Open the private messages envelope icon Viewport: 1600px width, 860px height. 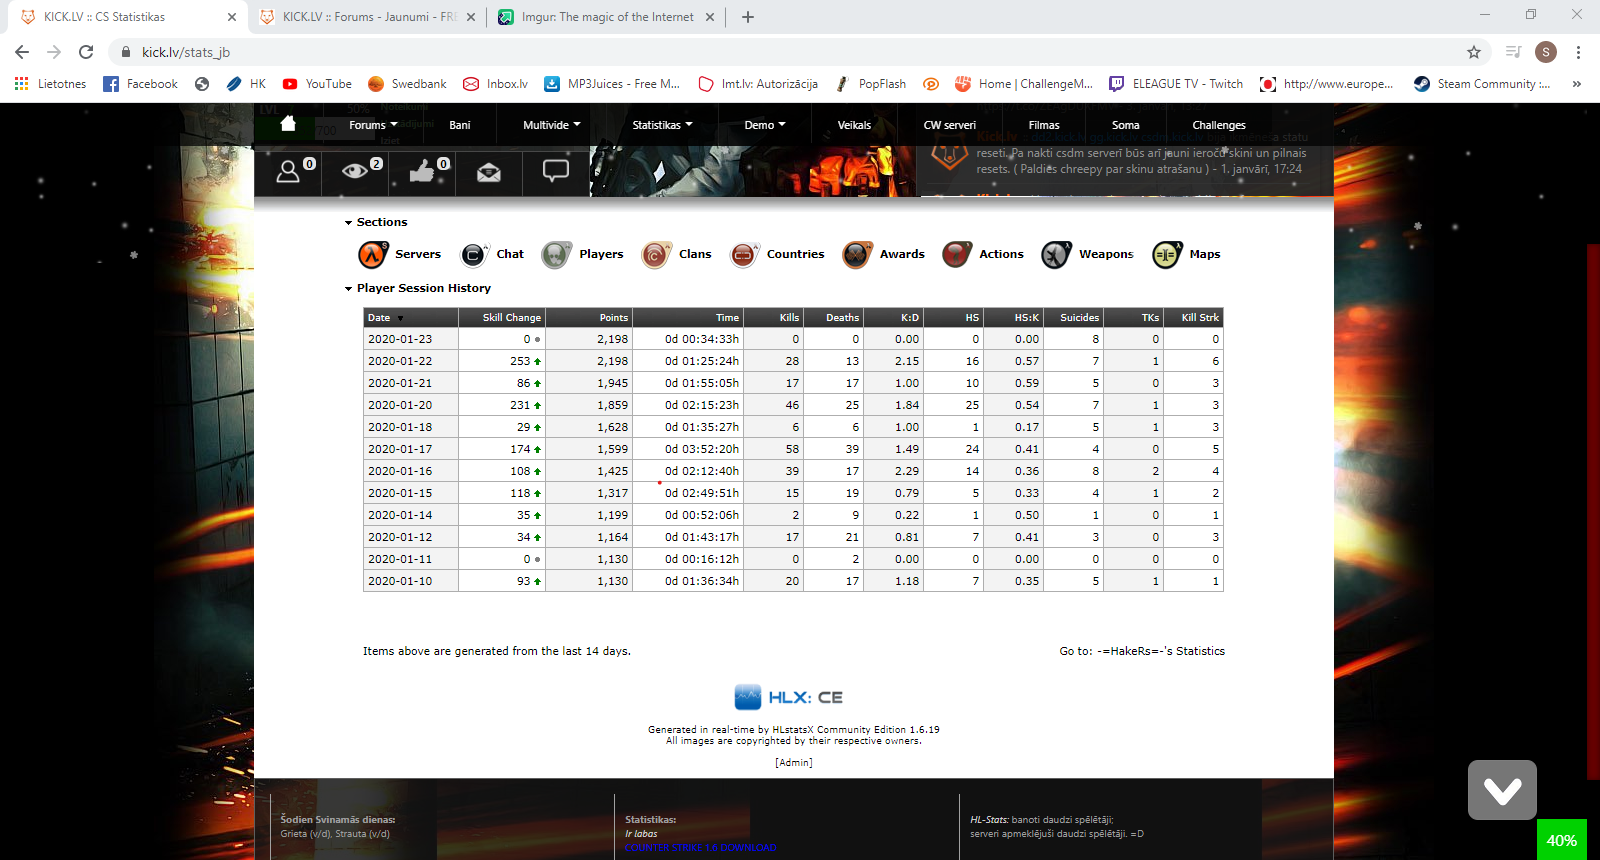(x=489, y=173)
